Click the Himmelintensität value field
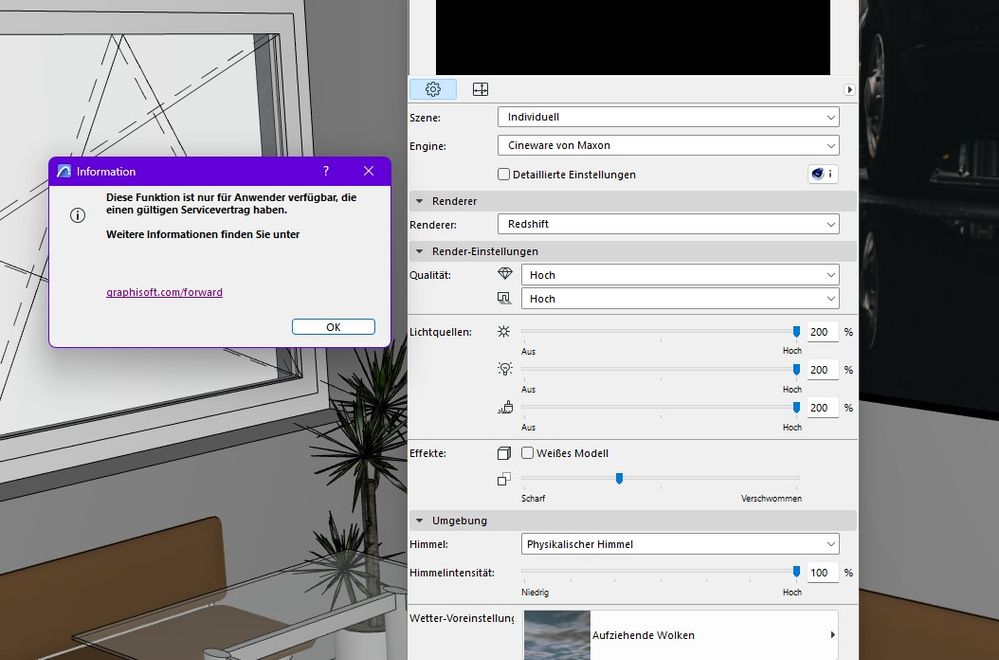 (x=823, y=573)
